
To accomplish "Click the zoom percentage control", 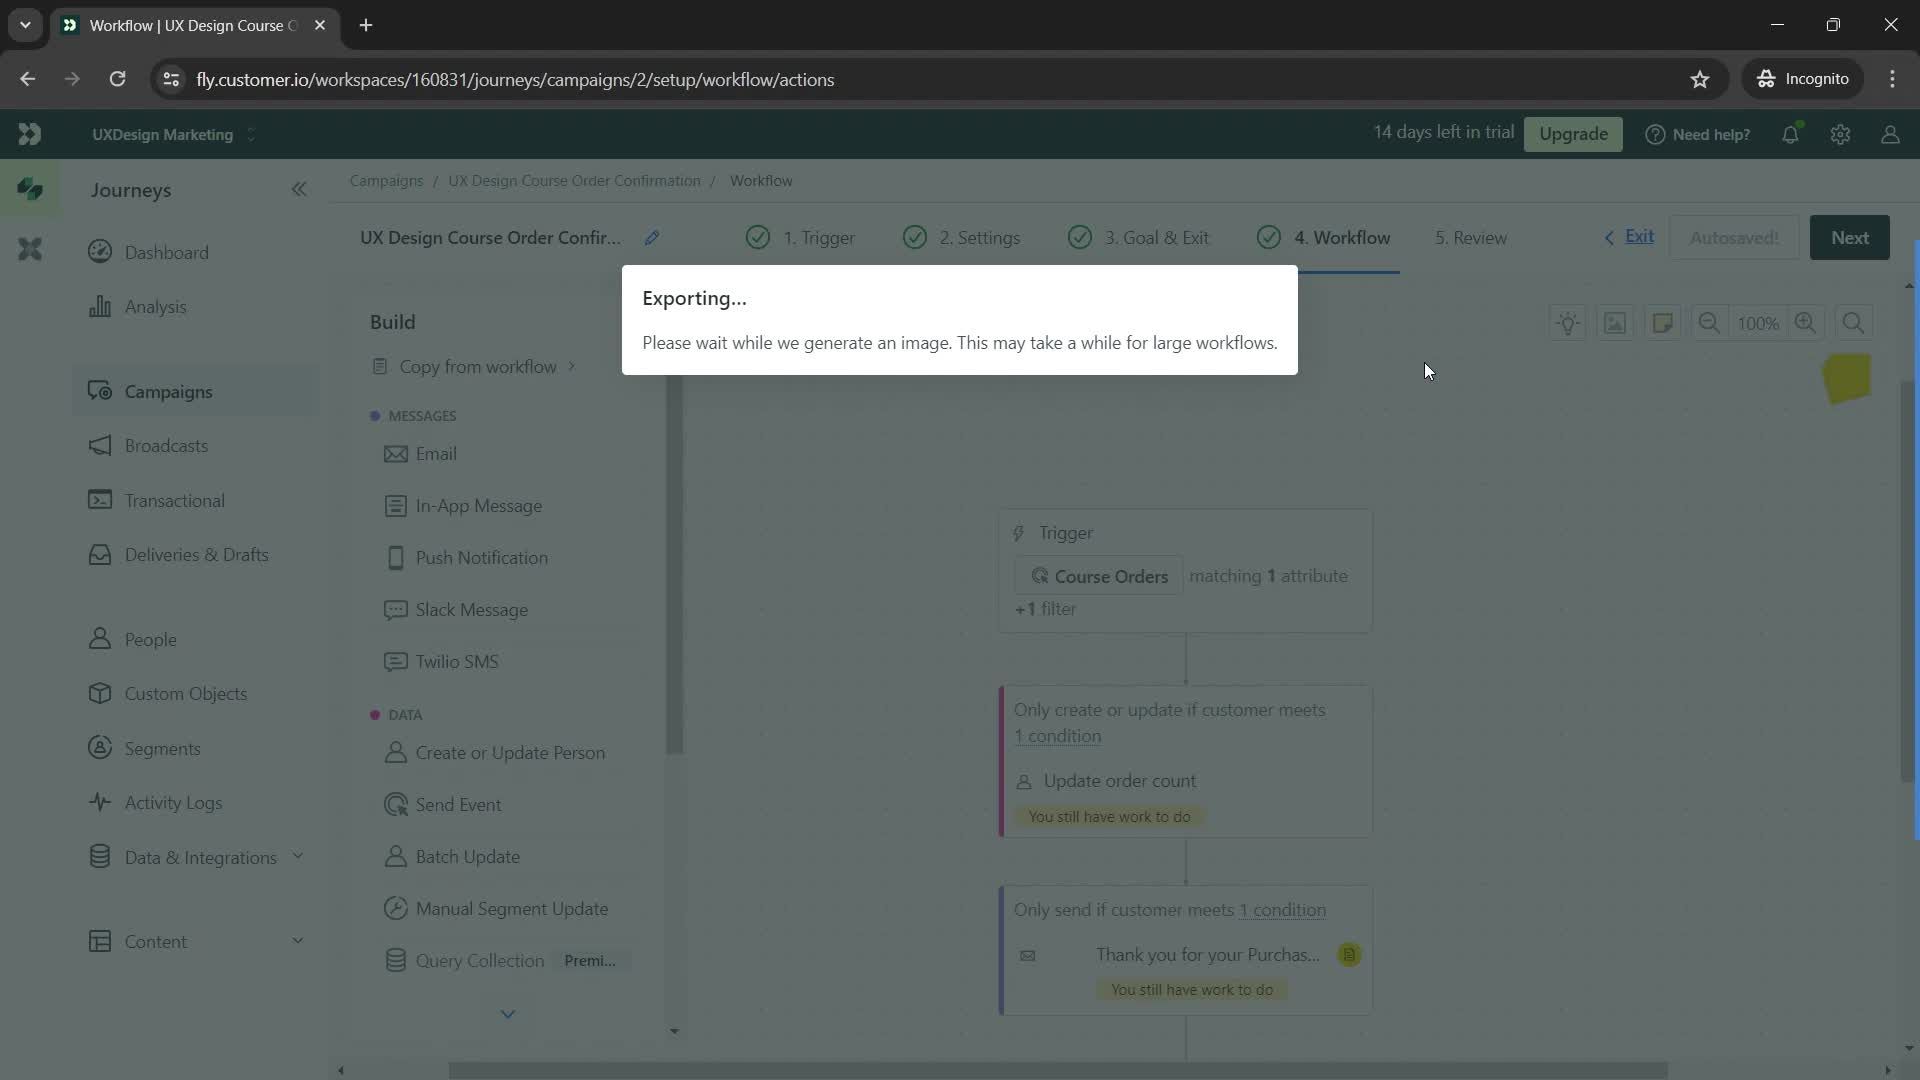I will click(1758, 323).
